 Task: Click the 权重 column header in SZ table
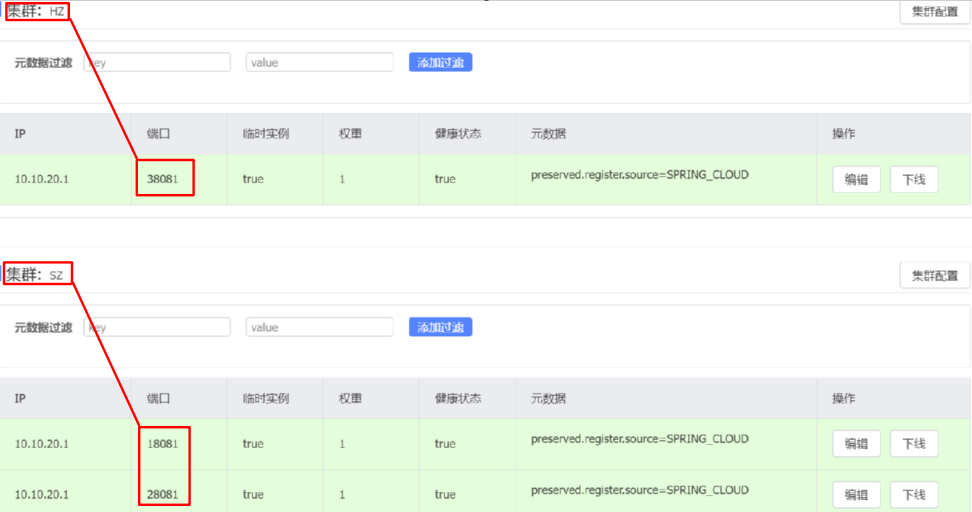point(349,398)
